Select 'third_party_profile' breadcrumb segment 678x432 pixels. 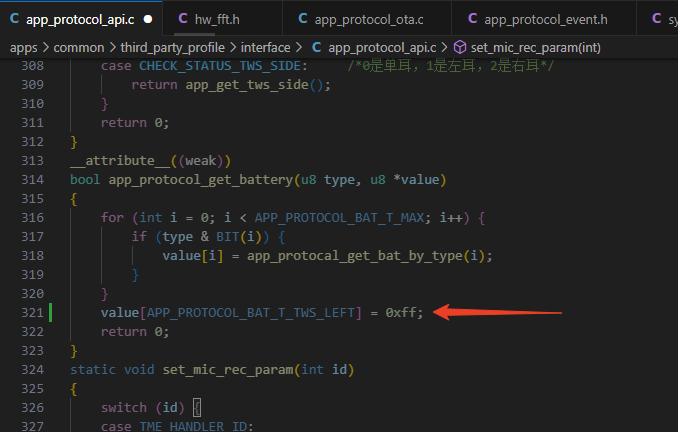(x=173, y=48)
